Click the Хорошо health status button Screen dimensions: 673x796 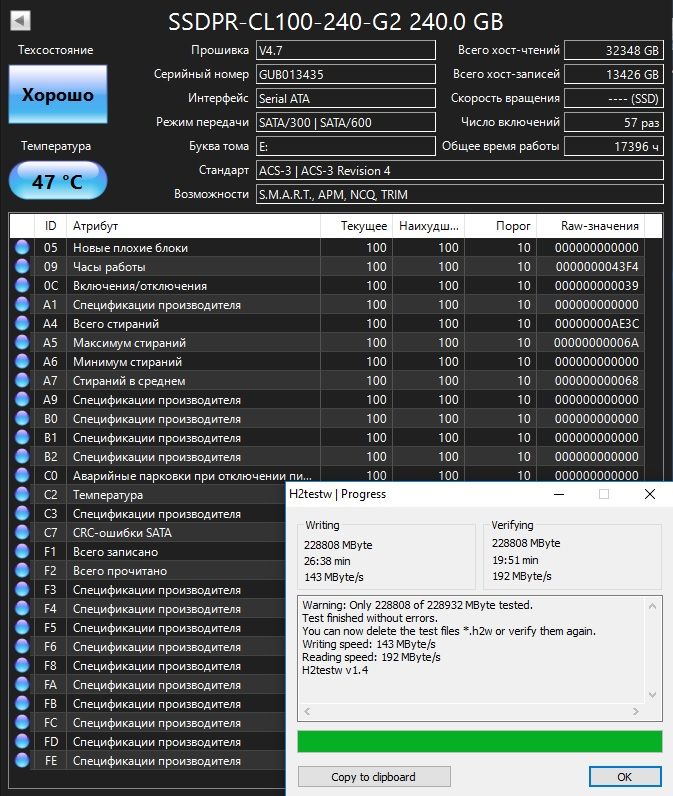(x=58, y=94)
